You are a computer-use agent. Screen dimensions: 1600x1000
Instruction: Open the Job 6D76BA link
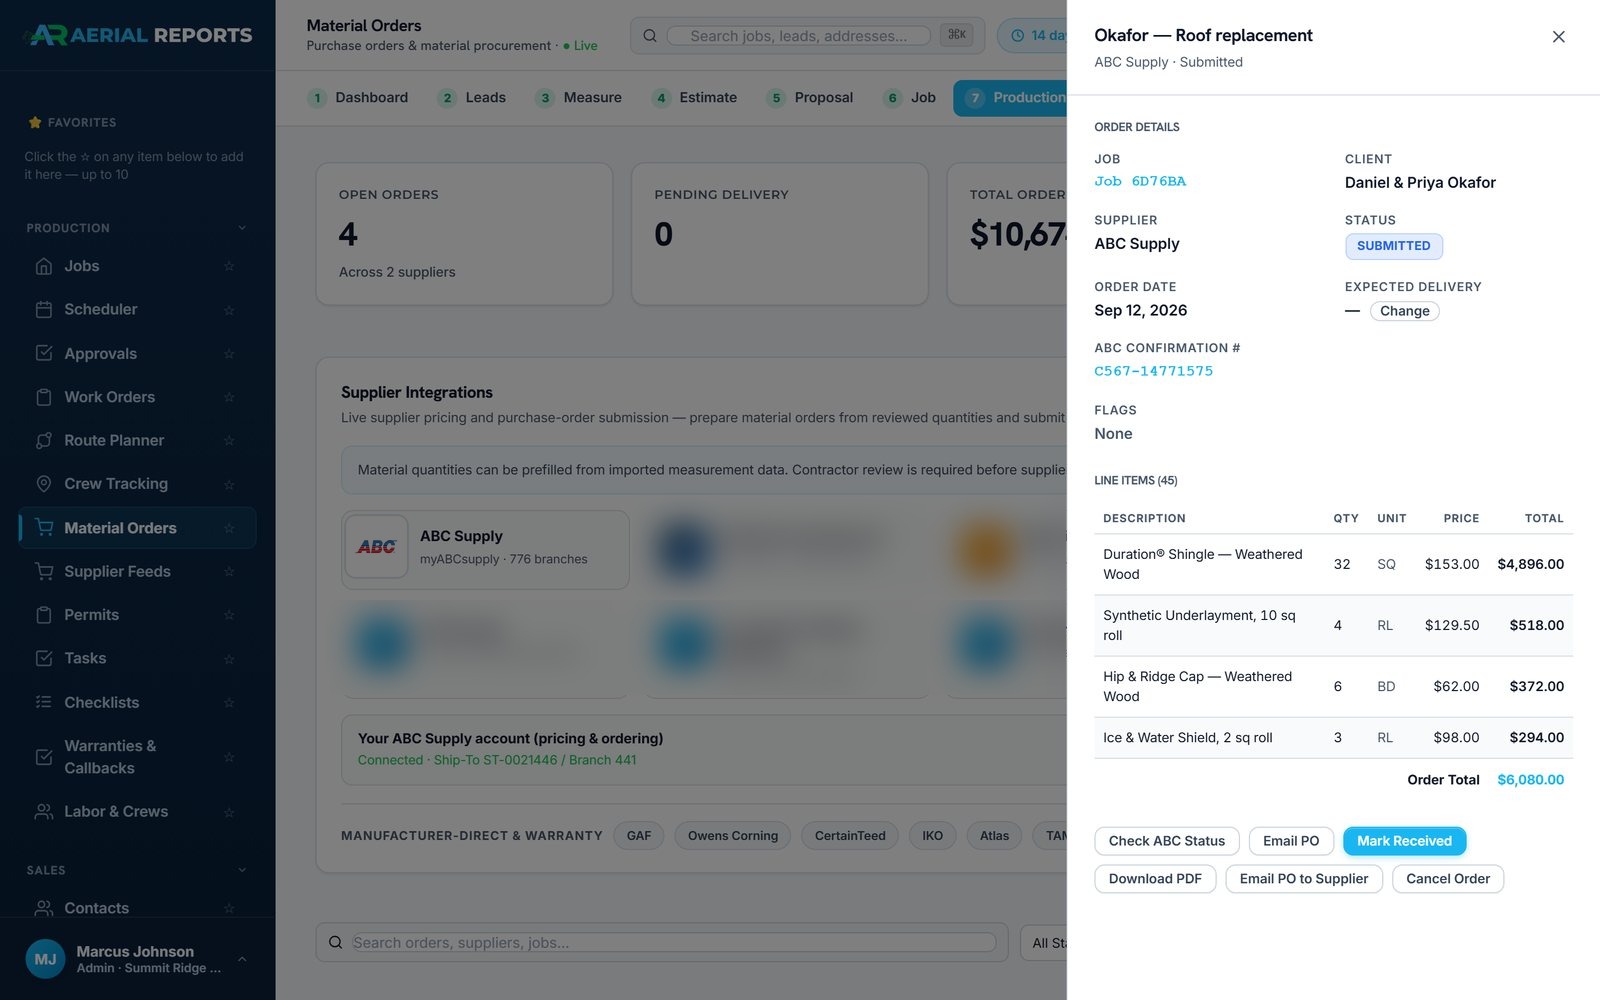1140,182
